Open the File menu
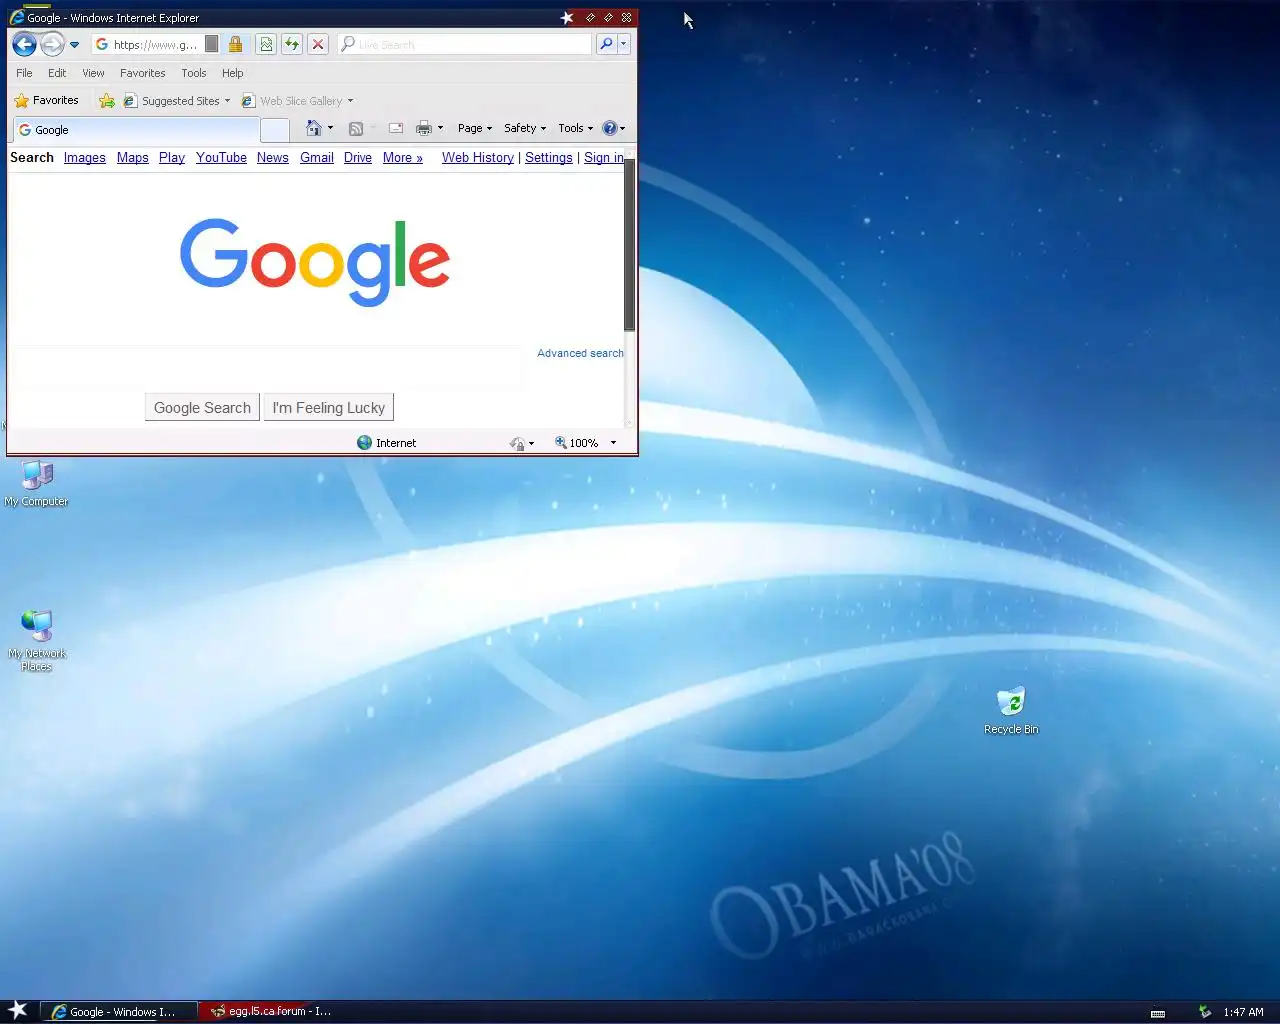This screenshot has width=1280, height=1024. 24,73
